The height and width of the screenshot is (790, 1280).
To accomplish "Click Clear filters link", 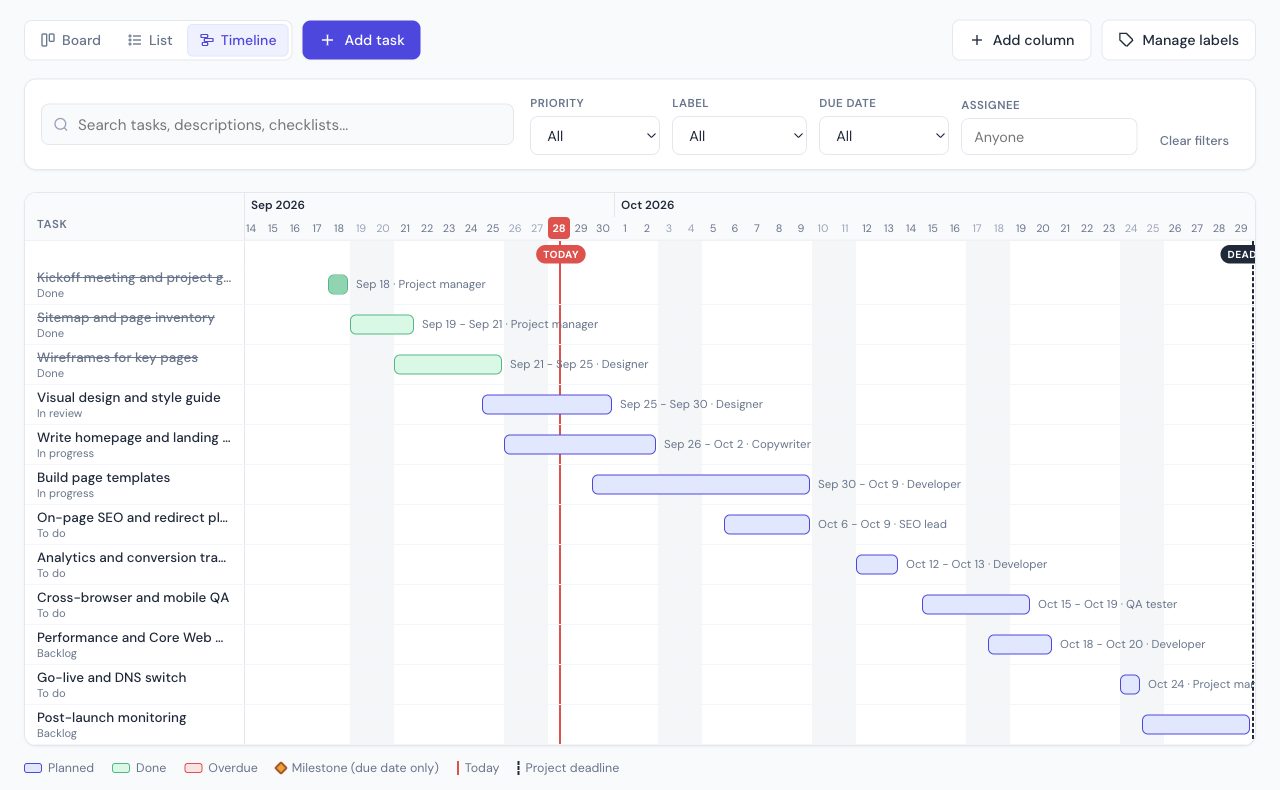I will point(1194,141).
